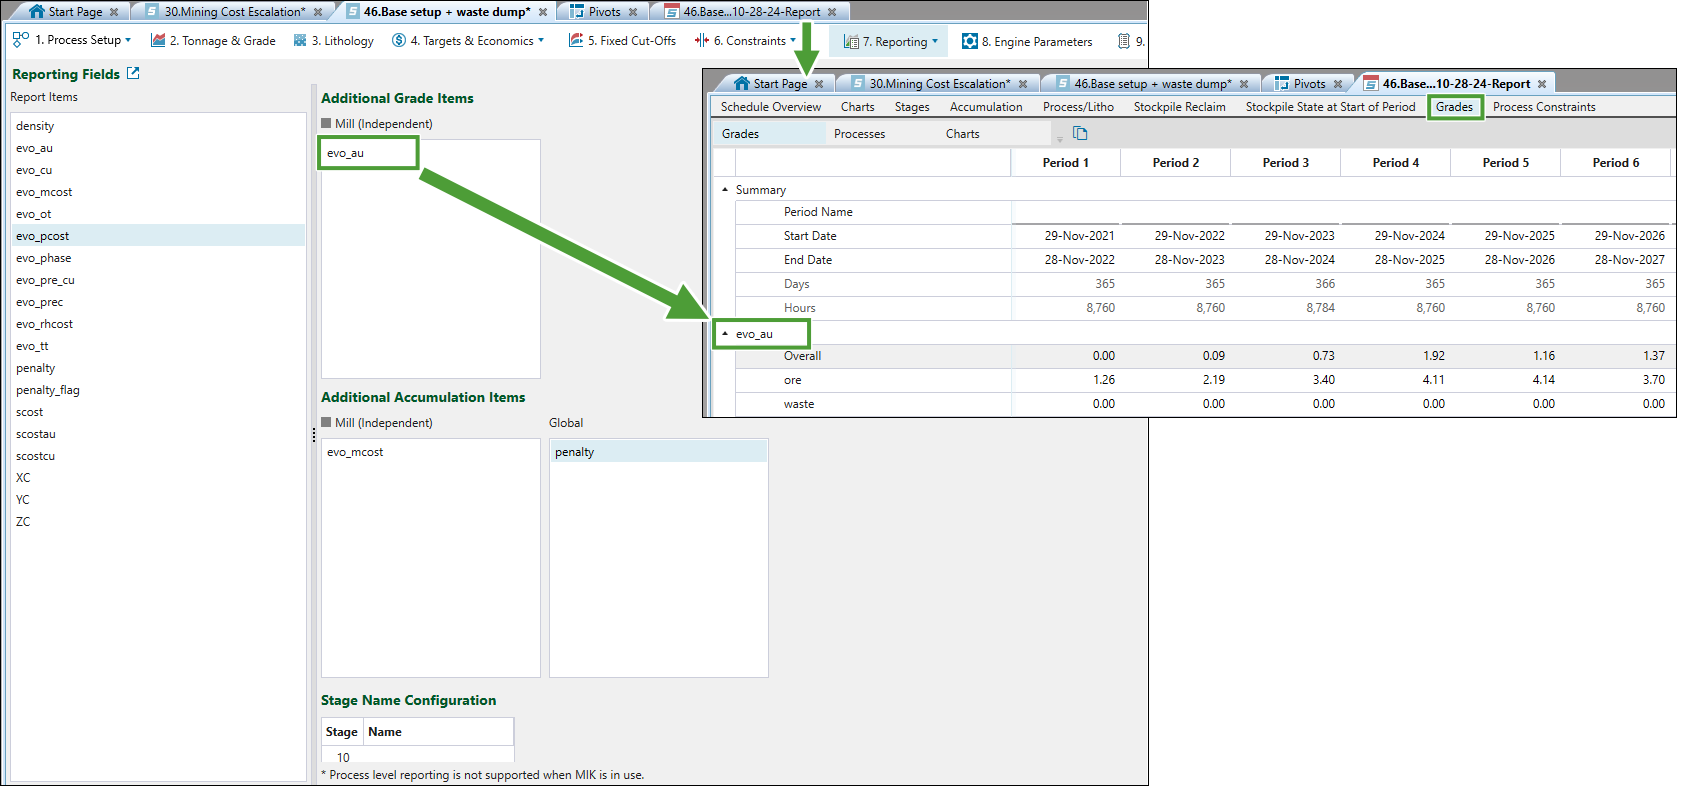Select the Charts sub-tab beside Processes
Screen dimensions: 1683x786
click(963, 133)
